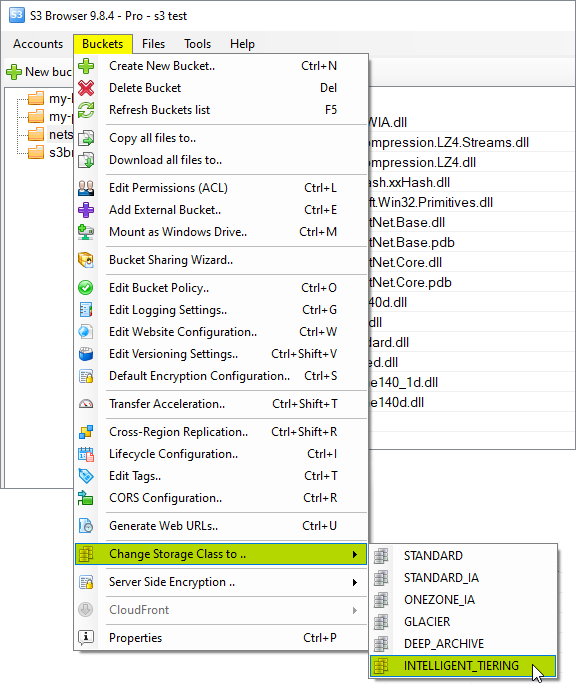The image size is (576, 696).
Task: Select the nets bucket folder in tree
Action: 50,134
